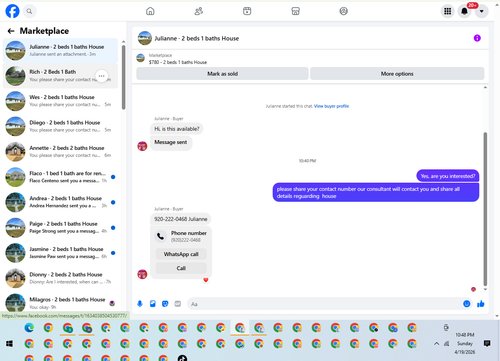This screenshot has width=500, height=361.
Task: Click Julianne chat header avatar
Action: point(145,38)
